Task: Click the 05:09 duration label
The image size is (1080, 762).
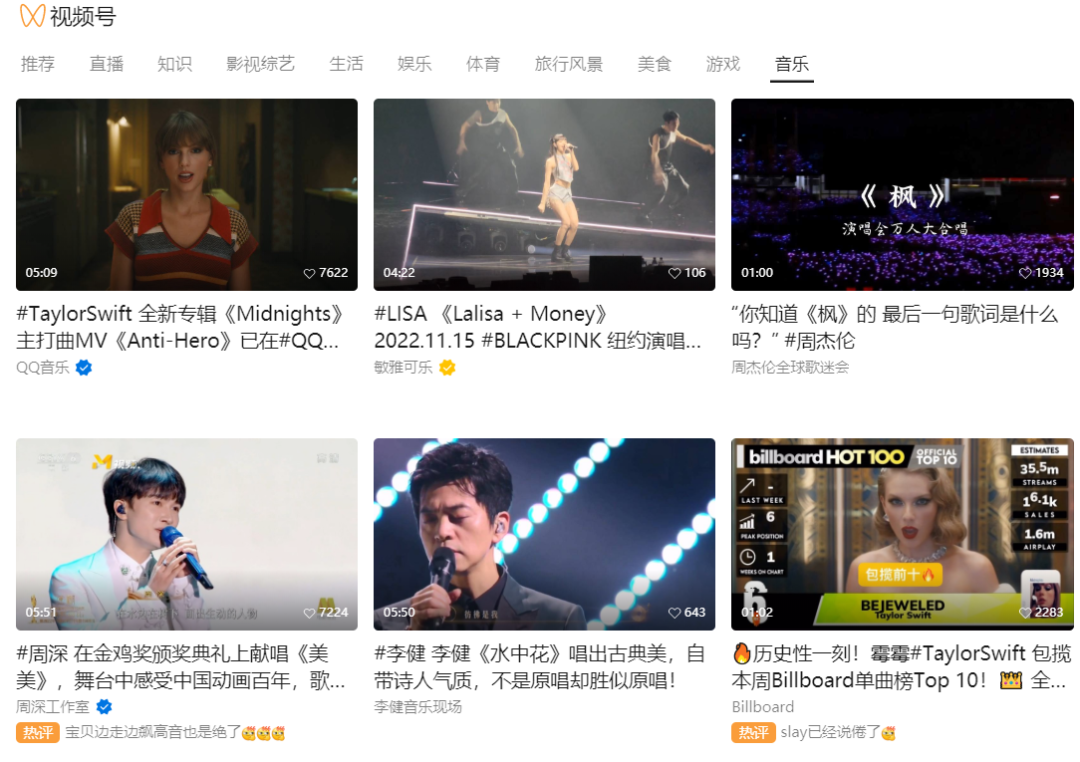Action: tap(41, 273)
